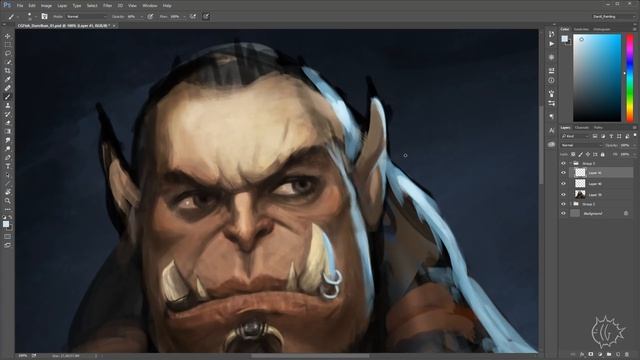The image size is (640, 360).
Task: Select the History Brush tool
Action: [x=8, y=114]
